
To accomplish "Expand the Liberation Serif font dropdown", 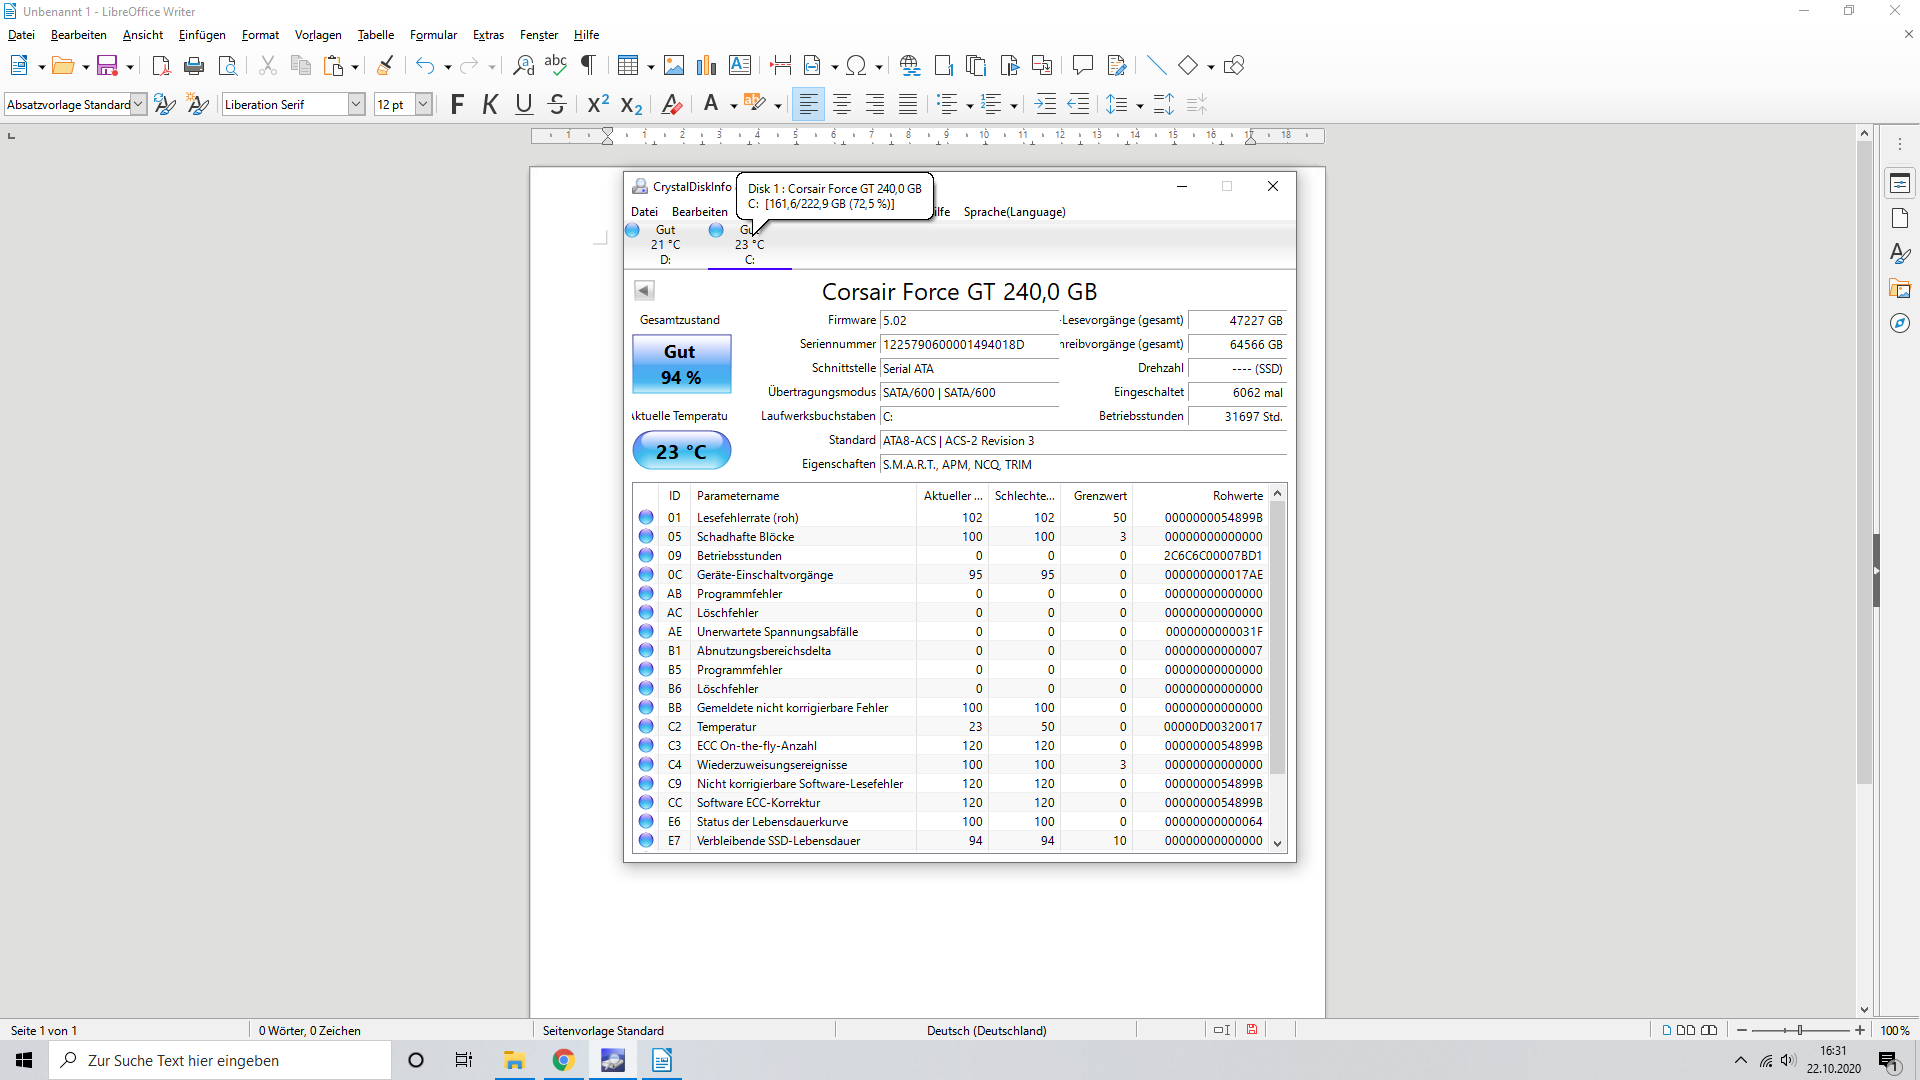I will [356, 104].
